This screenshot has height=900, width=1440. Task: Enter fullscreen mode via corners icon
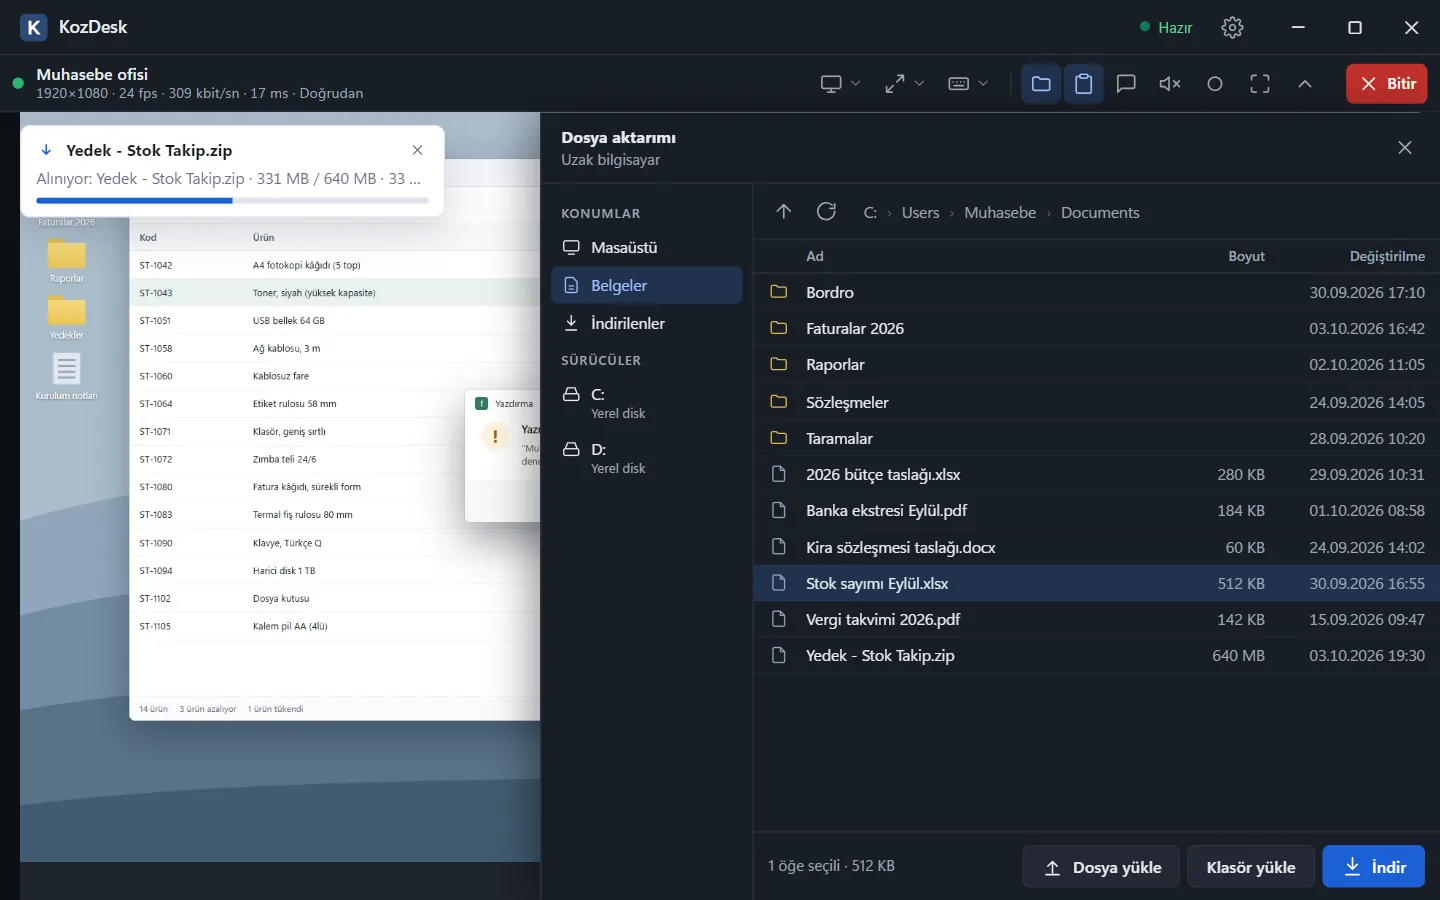(x=1260, y=84)
